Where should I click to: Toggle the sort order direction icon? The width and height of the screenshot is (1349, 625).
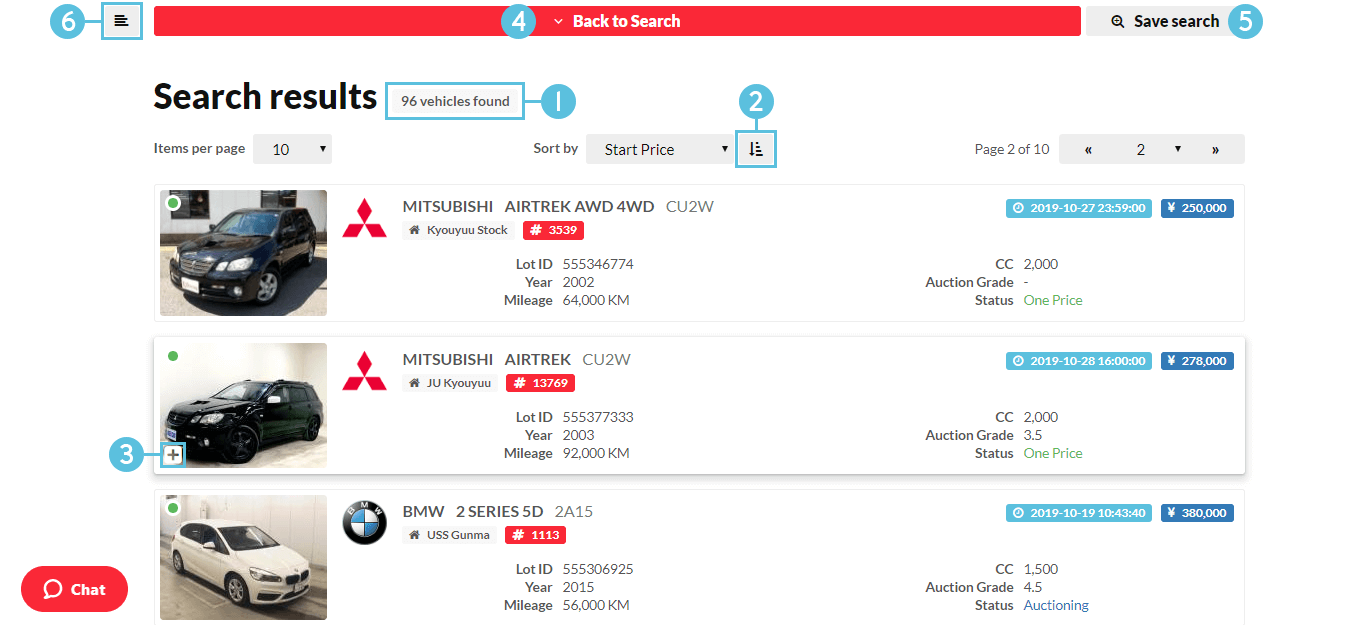(756, 149)
